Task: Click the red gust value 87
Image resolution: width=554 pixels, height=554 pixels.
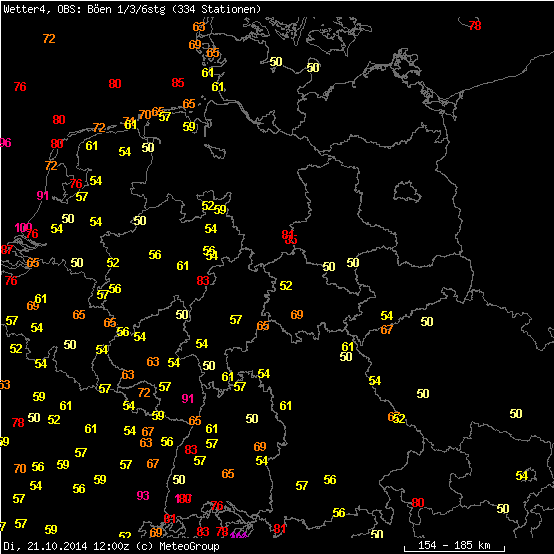Action: (7, 250)
